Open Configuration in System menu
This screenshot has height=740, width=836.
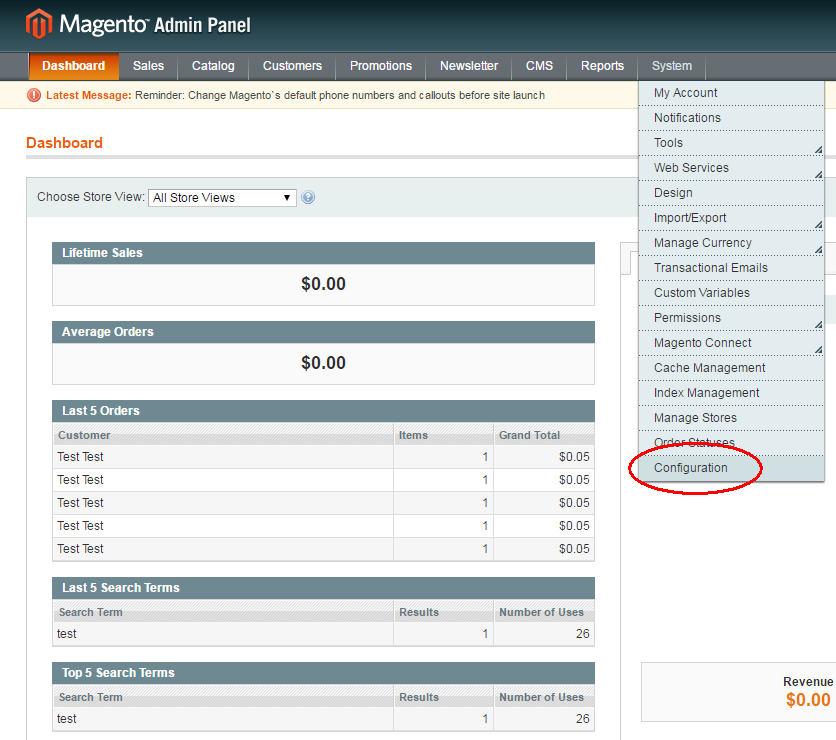coord(731,468)
